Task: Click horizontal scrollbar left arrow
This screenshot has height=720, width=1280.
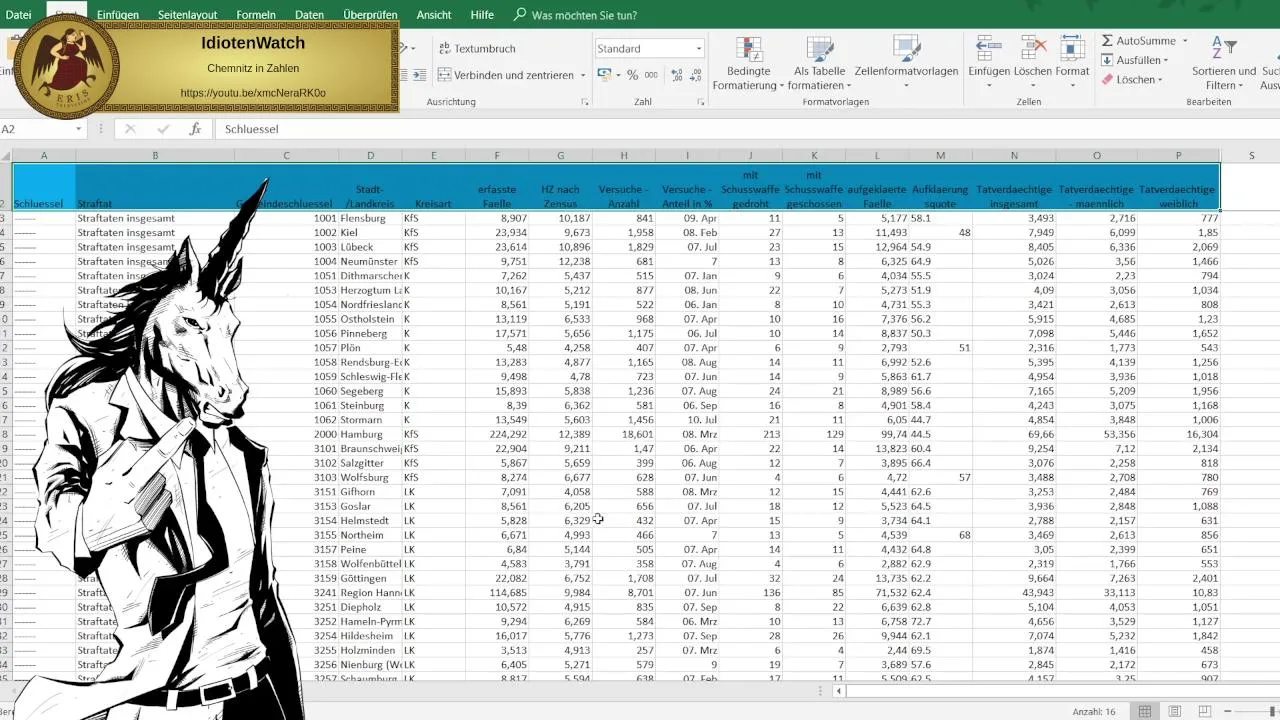Action: pos(840,690)
